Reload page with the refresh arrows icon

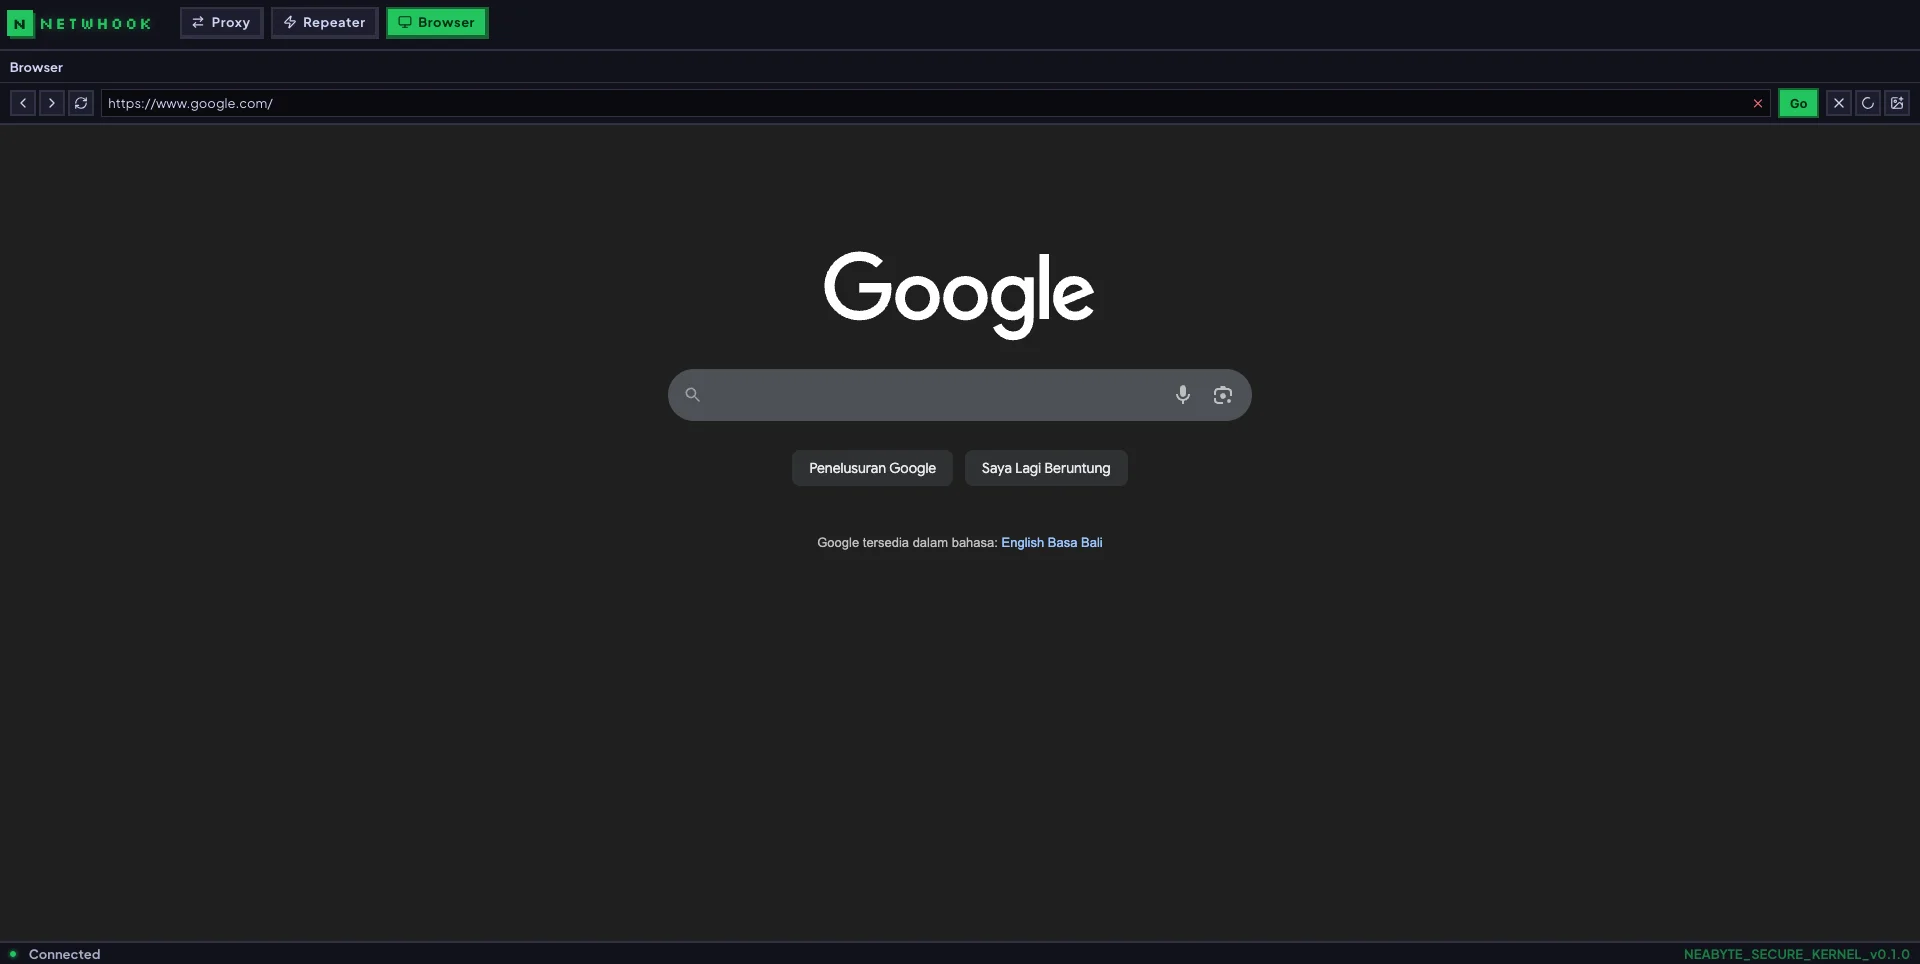tap(81, 103)
